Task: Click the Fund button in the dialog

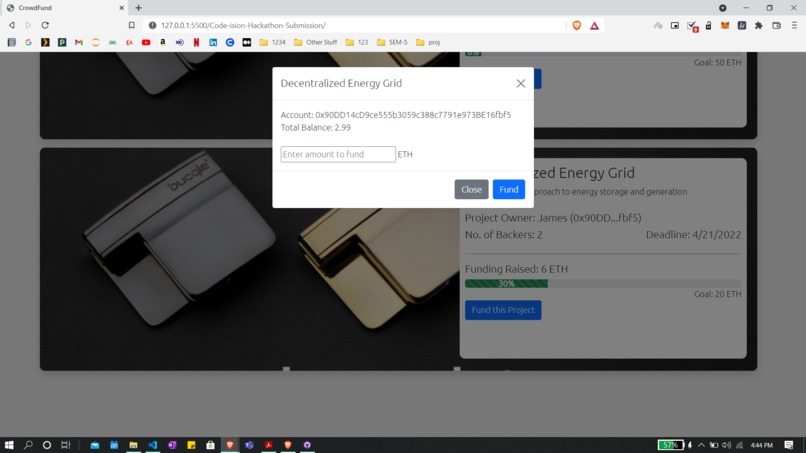Action: click(508, 189)
